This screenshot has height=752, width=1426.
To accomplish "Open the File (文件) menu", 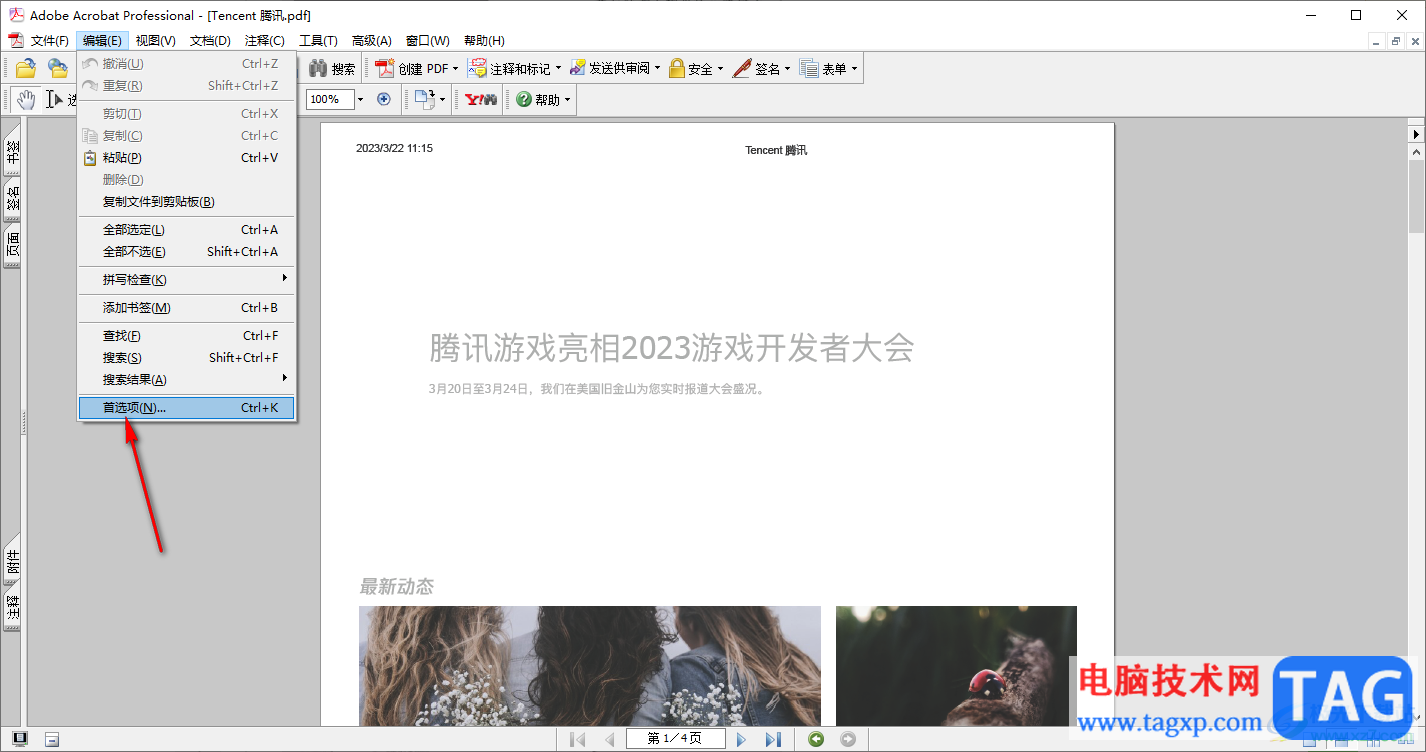I will (49, 40).
